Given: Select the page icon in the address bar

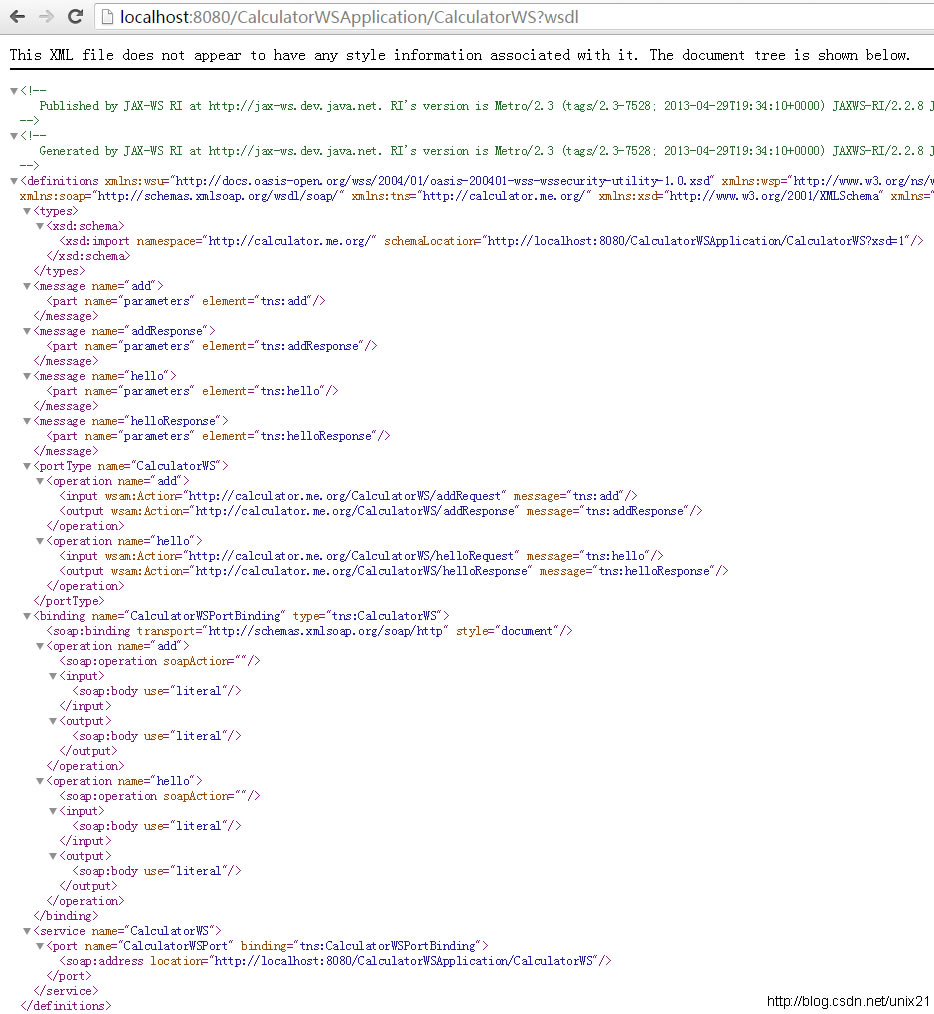Looking at the screenshot, I should click(107, 17).
